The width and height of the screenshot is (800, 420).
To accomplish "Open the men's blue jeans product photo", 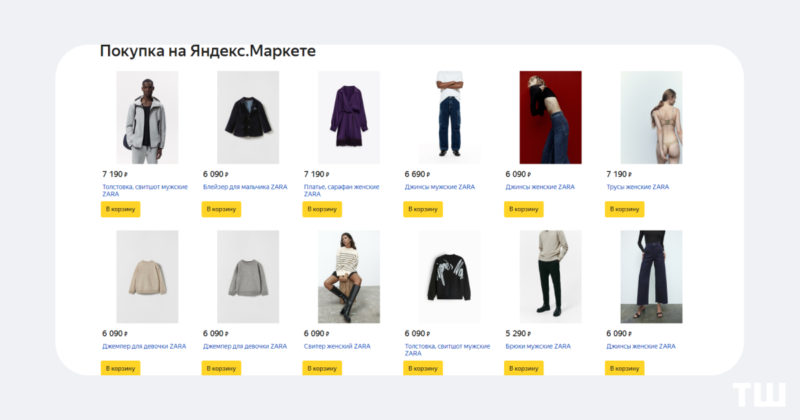I will coord(449,117).
